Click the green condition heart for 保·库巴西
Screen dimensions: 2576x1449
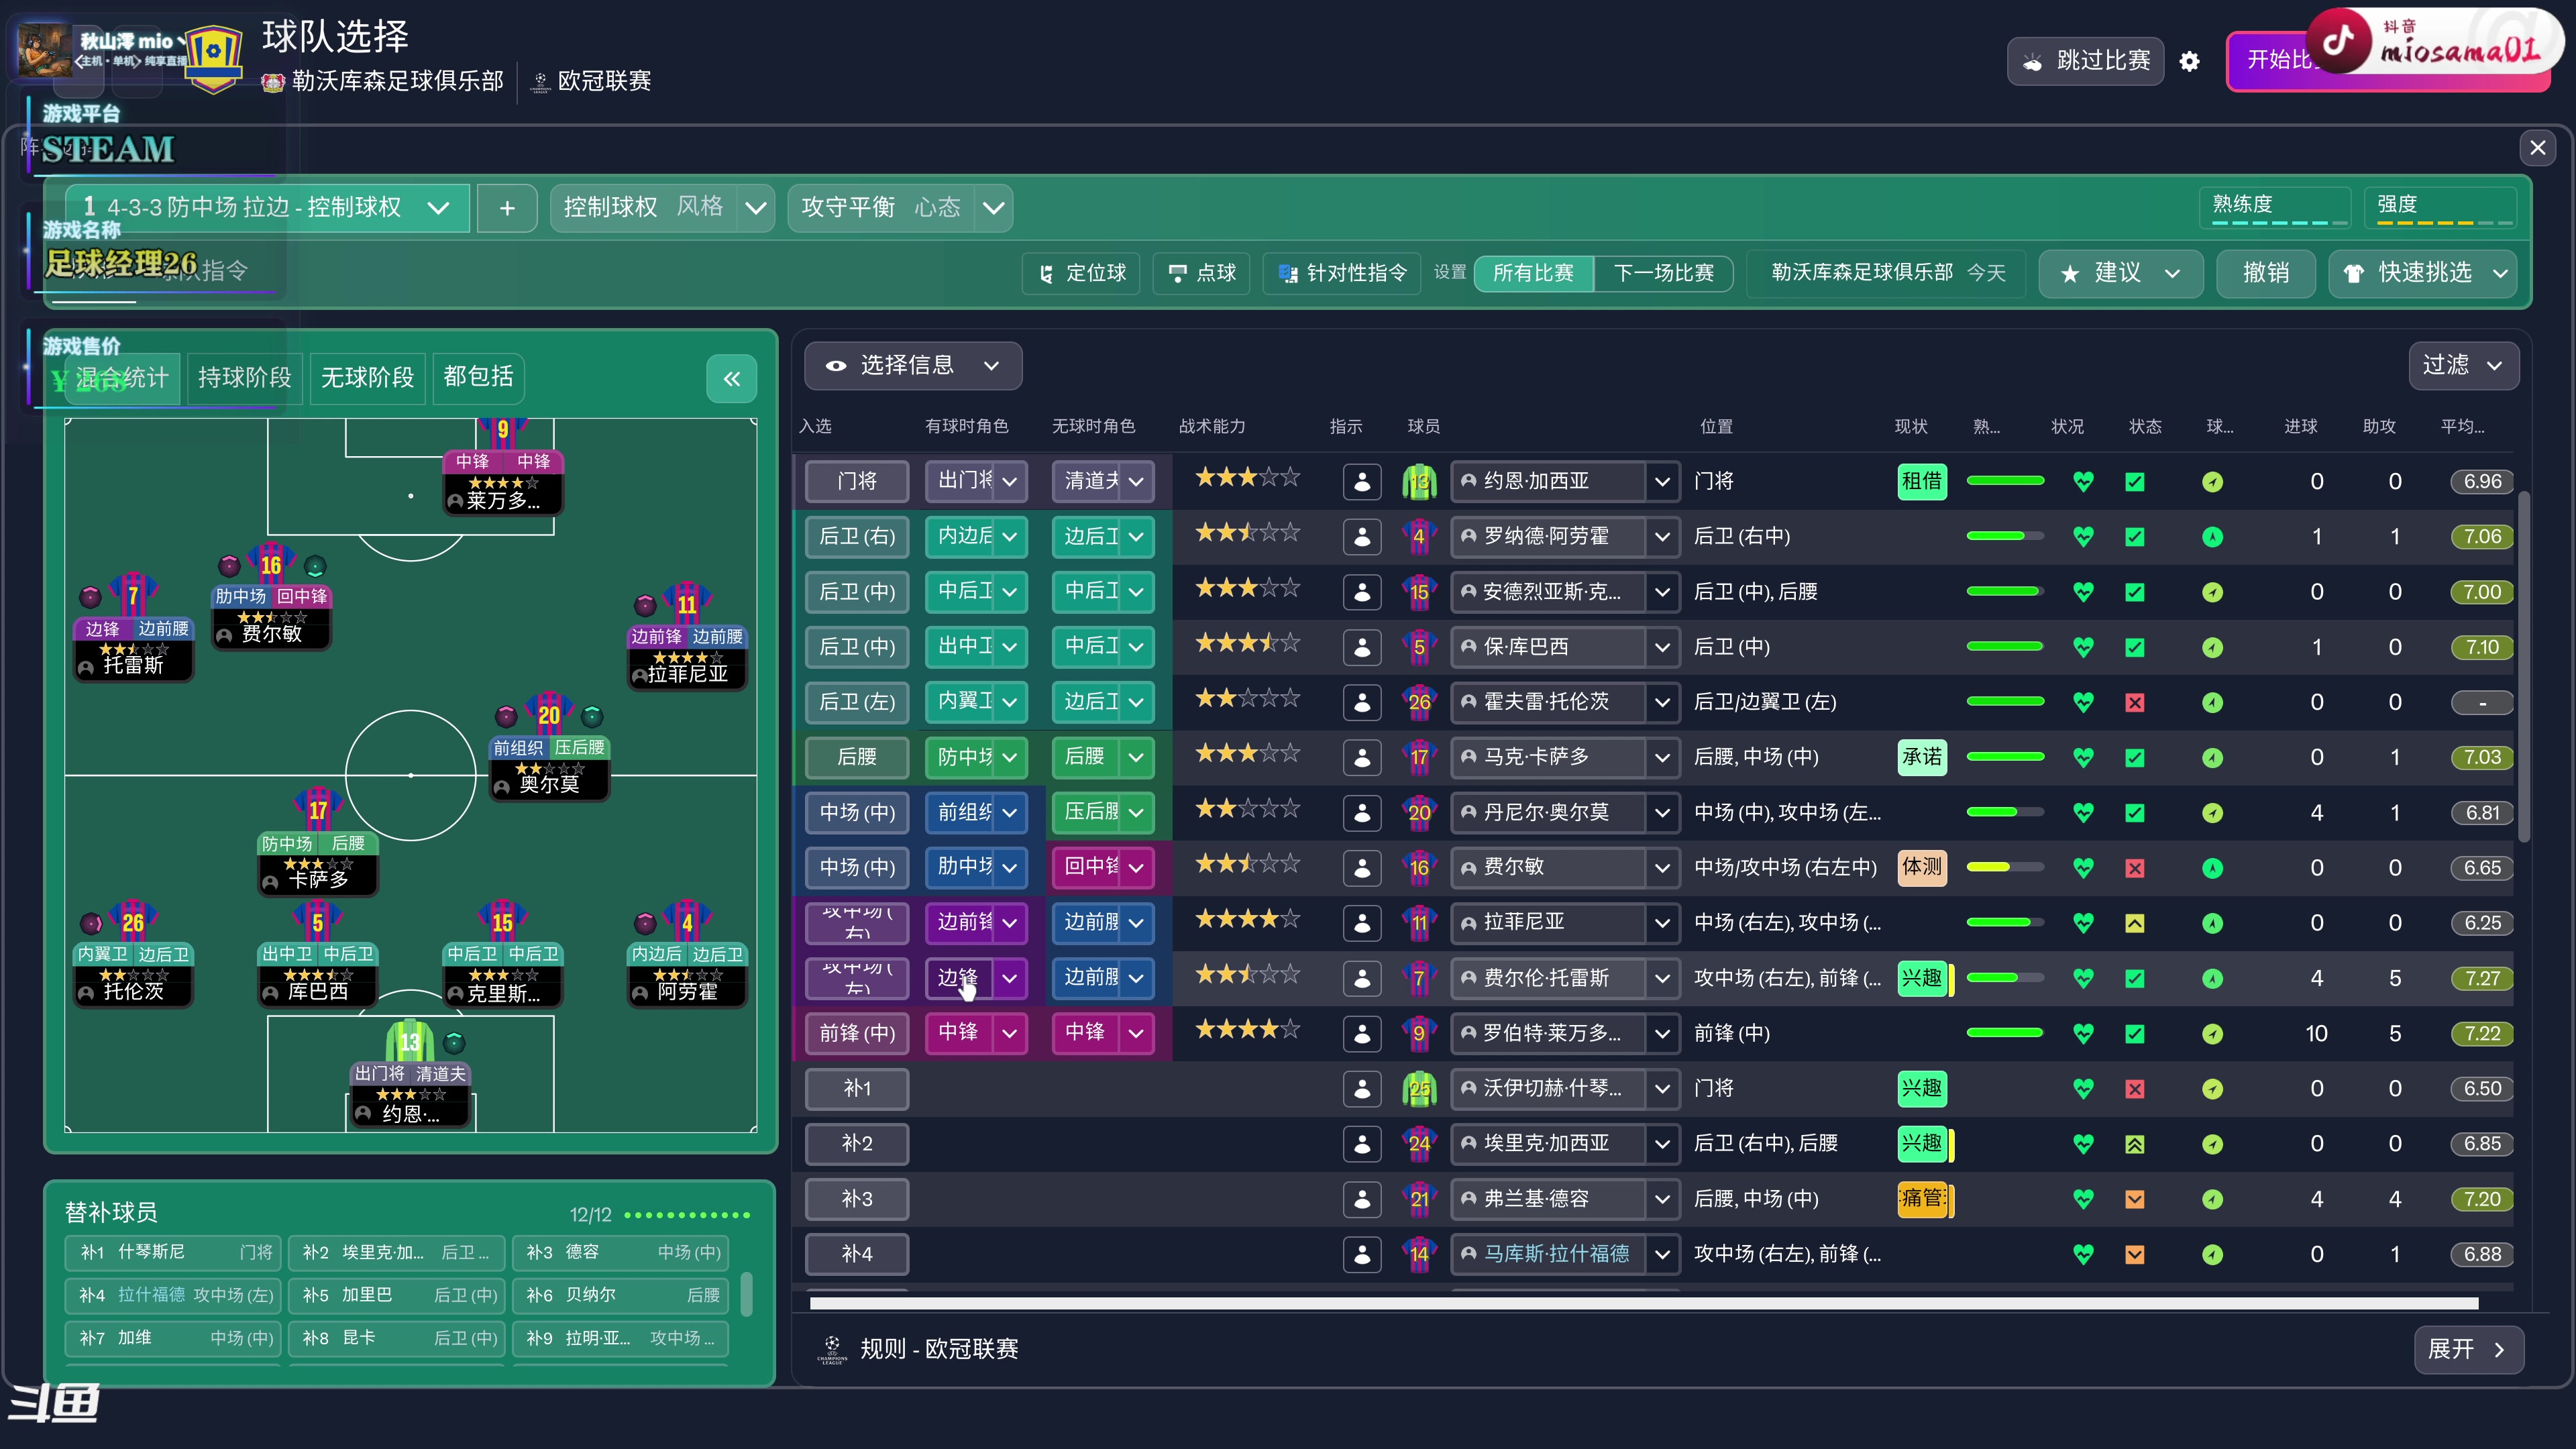(2084, 647)
